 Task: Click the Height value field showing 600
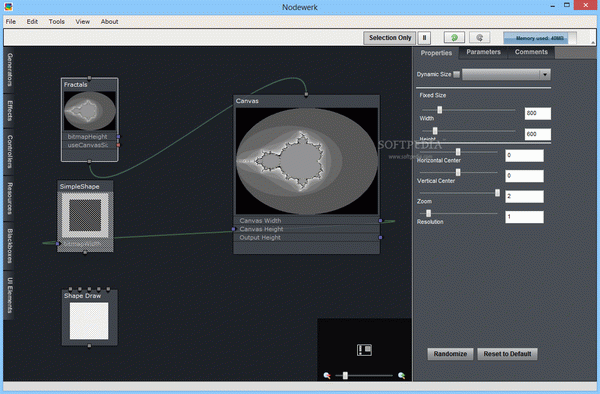tap(538, 134)
